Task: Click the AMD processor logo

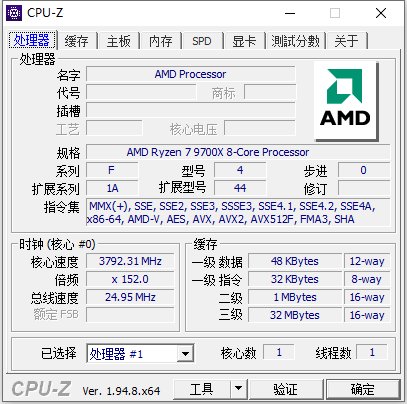Action: pos(346,101)
